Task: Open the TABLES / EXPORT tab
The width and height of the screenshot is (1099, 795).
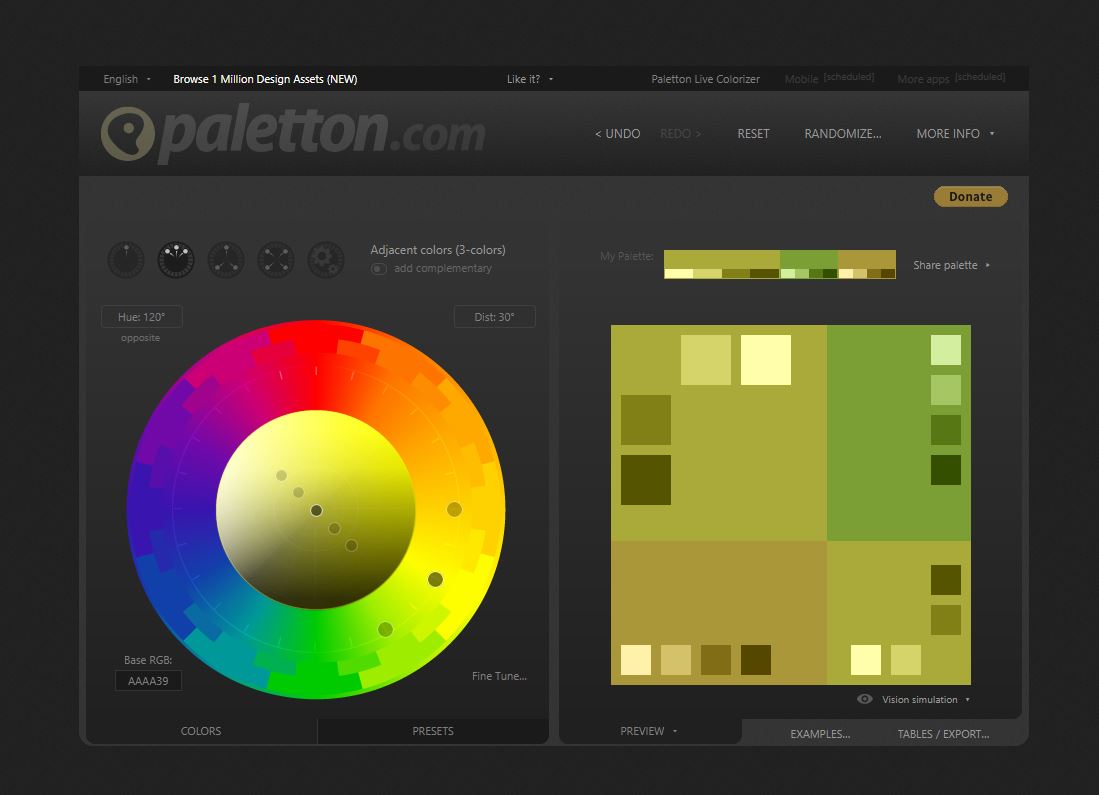Action: coord(943,734)
